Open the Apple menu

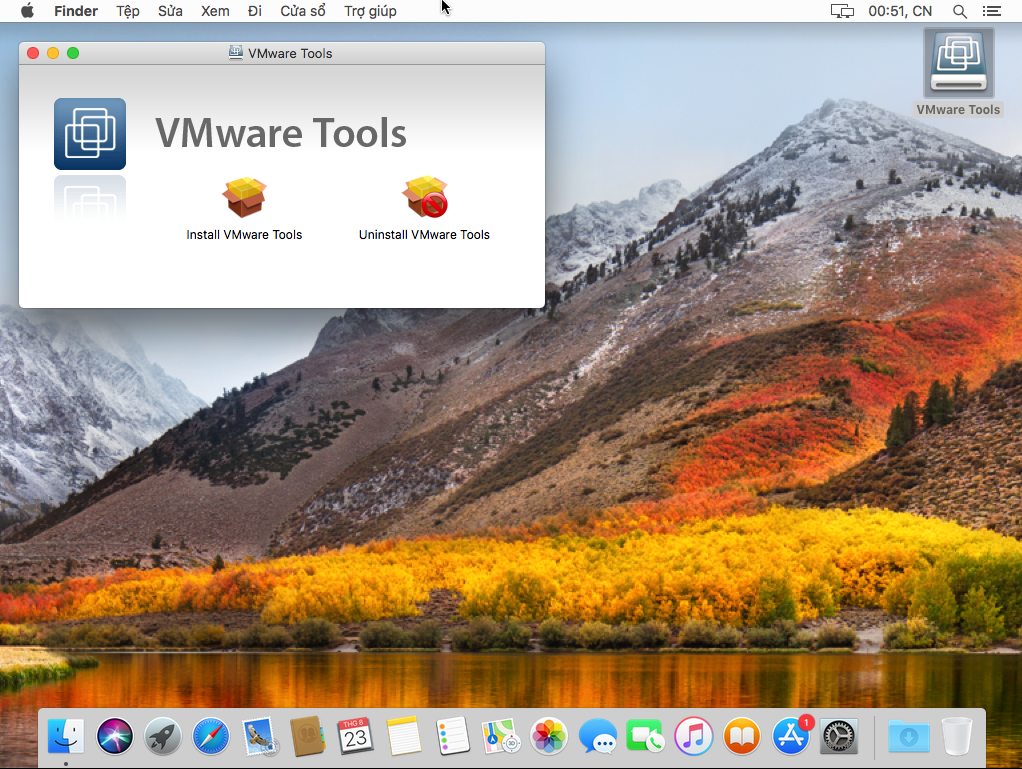(x=27, y=10)
